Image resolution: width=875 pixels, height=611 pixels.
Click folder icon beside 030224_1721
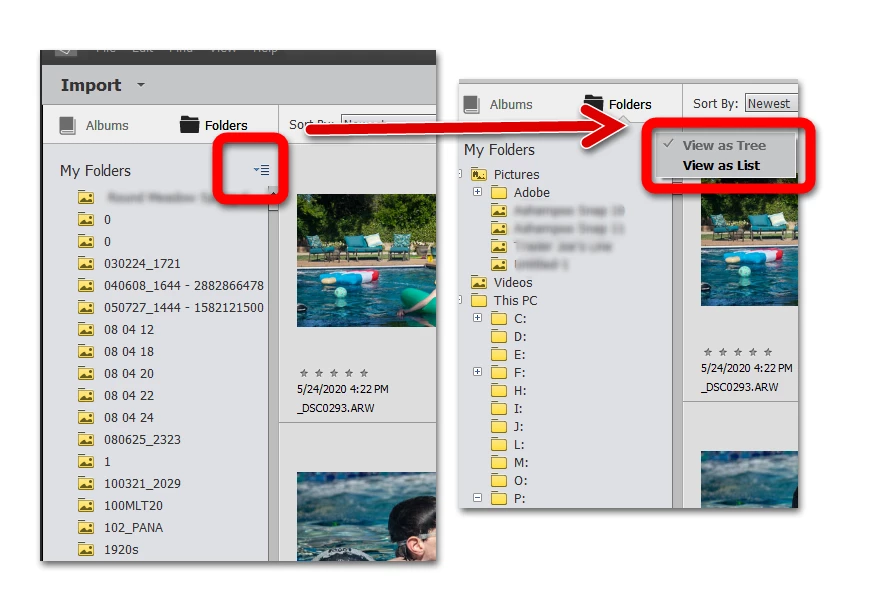86,263
